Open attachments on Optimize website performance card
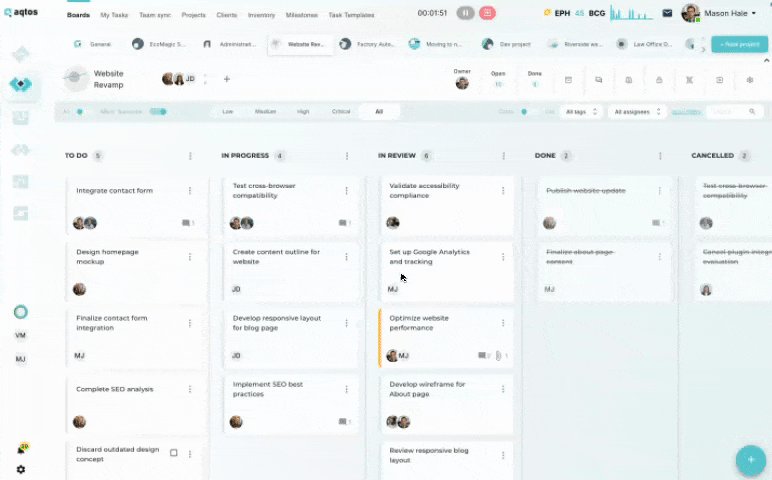 501,355
